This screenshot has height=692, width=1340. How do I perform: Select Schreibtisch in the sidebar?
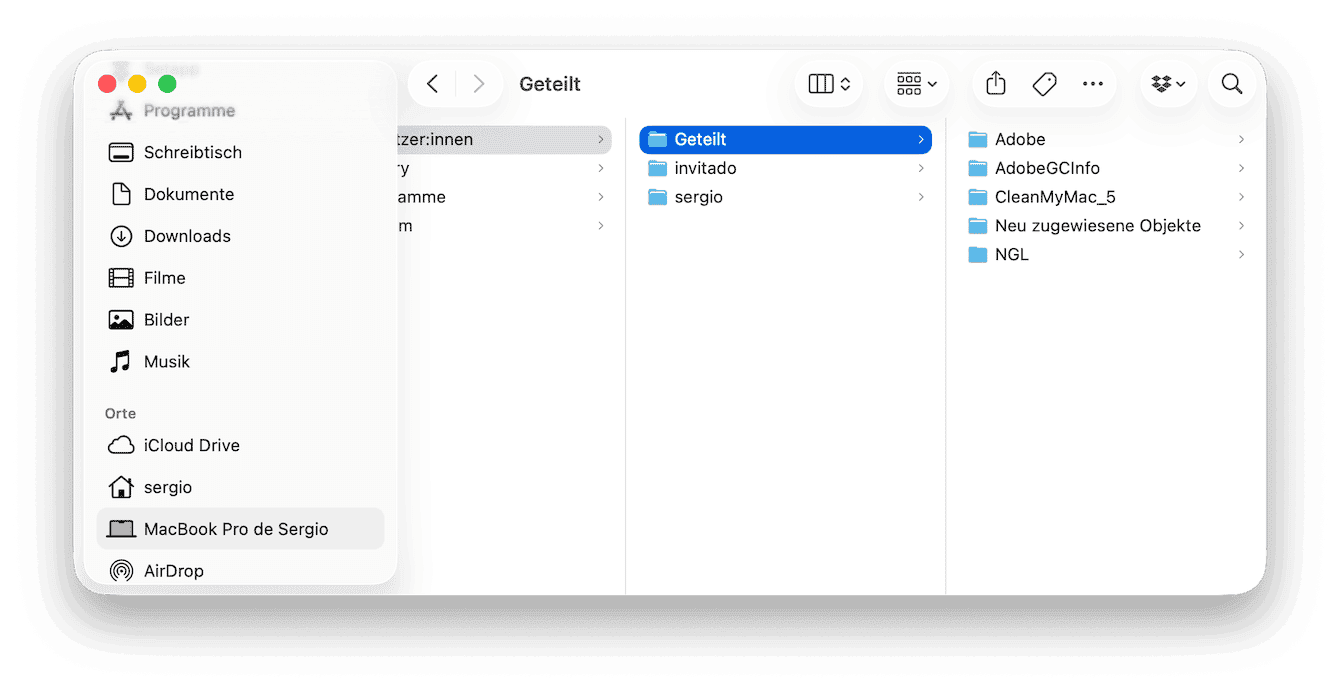pyautogui.click(x=192, y=152)
